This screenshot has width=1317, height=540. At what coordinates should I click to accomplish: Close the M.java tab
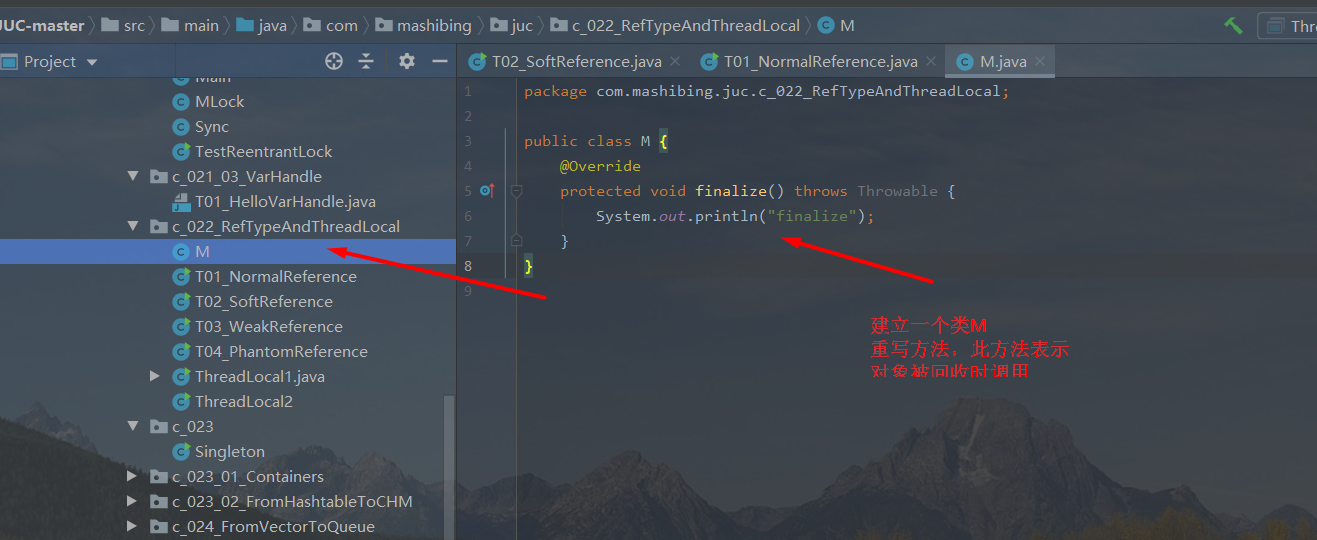tap(1041, 61)
